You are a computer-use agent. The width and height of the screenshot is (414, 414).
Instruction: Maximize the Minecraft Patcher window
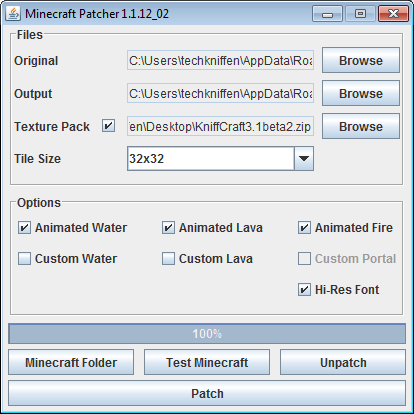(x=360, y=14)
